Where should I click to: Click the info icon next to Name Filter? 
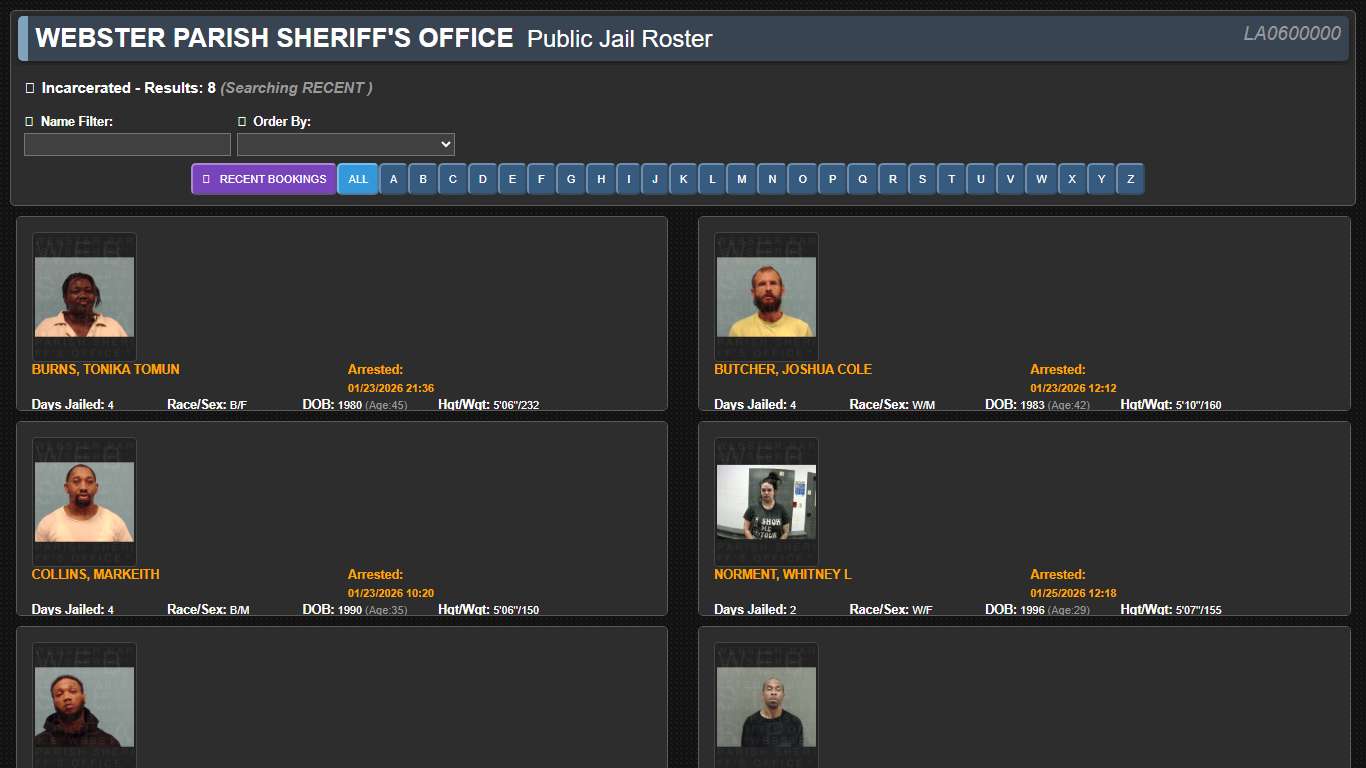(x=29, y=120)
